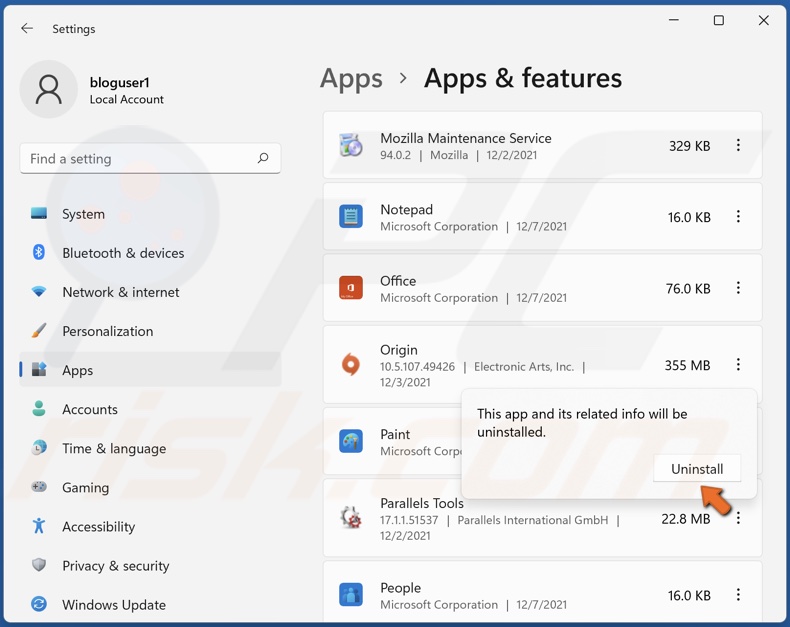Viewport: 790px width, 627px height.
Task: Click the Windows Update sync icon
Action: [x=39, y=604]
